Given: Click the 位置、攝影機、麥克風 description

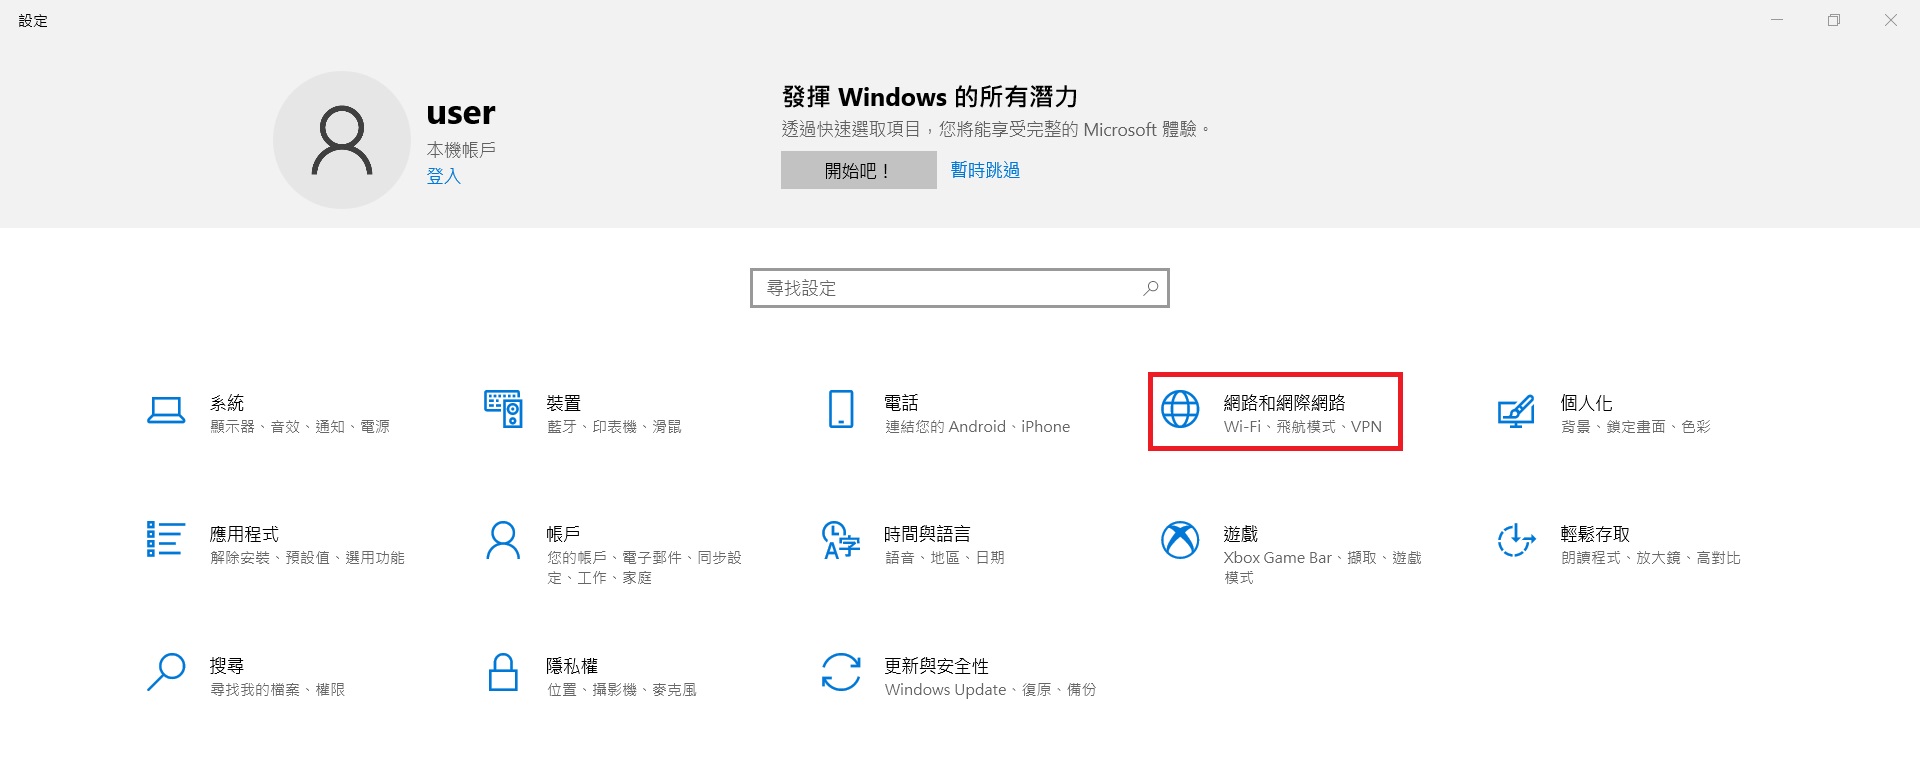Looking at the screenshot, I should tap(622, 690).
